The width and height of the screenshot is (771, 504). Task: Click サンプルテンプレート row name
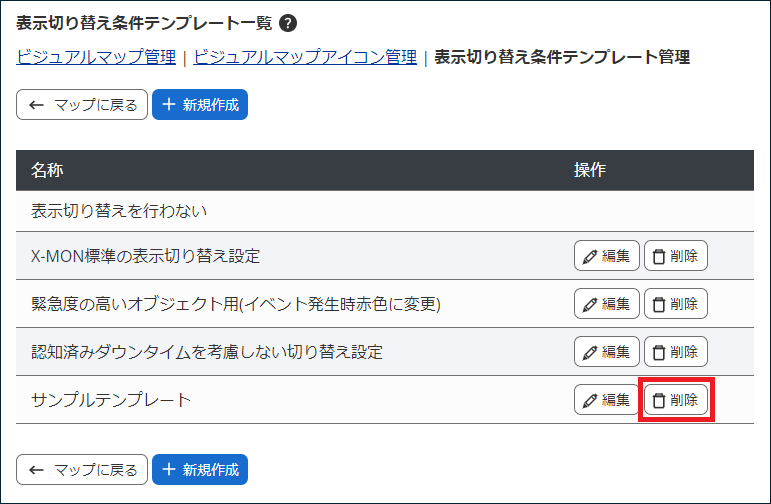click(x=110, y=400)
